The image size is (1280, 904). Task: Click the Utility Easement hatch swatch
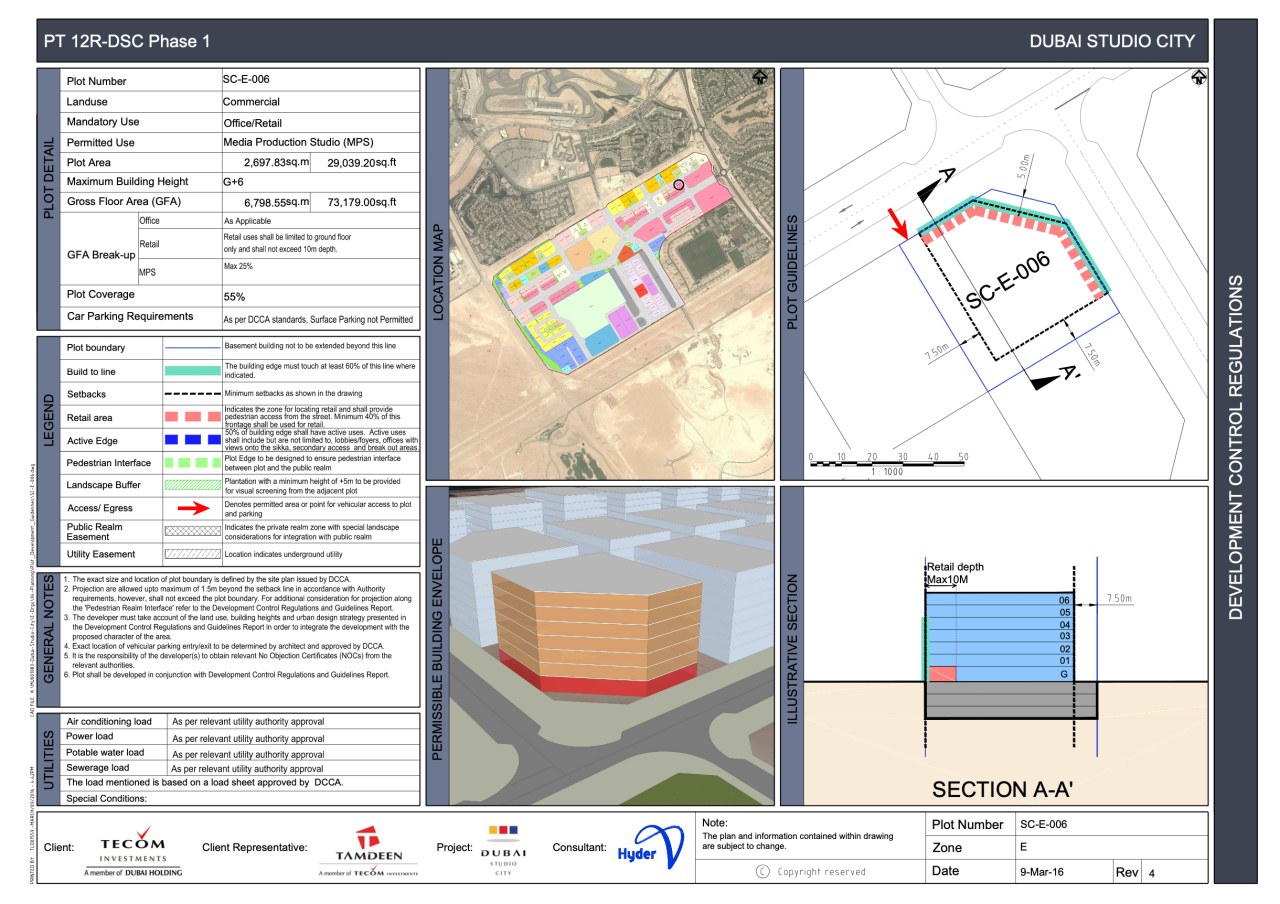pyautogui.click(x=191, y=553)
